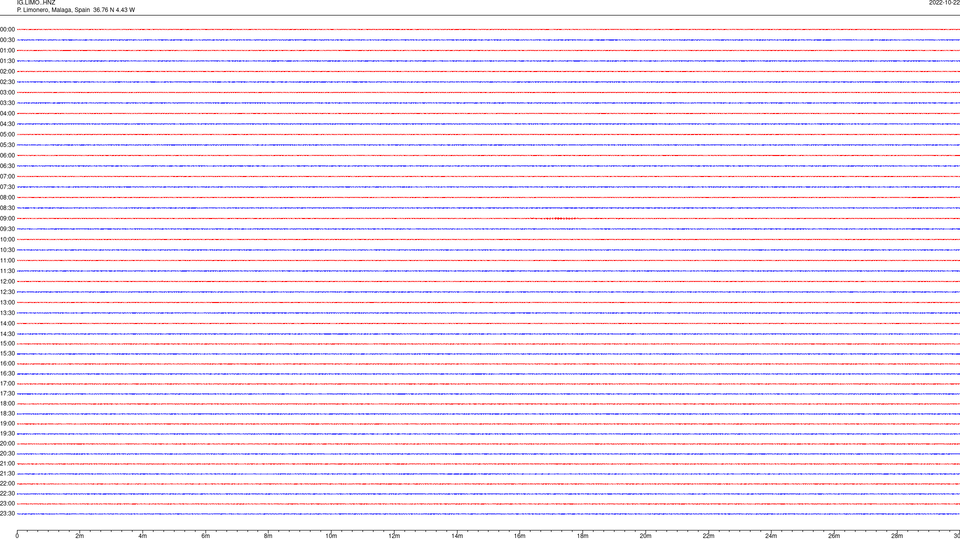Image resolution: width=960 pixels, height=540 pixels.
Task: Click the 13:30 row label
Action: tap(7, 313)
